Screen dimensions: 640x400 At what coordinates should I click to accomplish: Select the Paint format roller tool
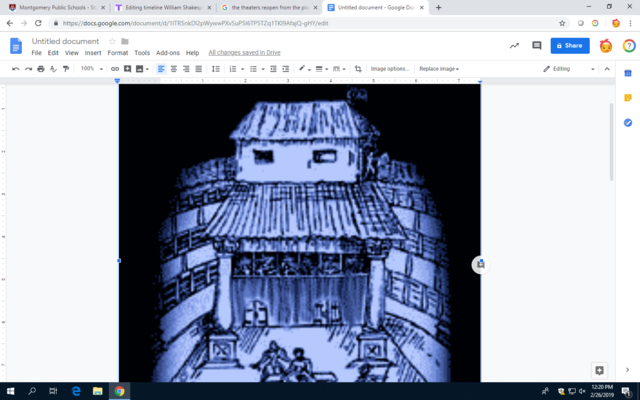66,69
